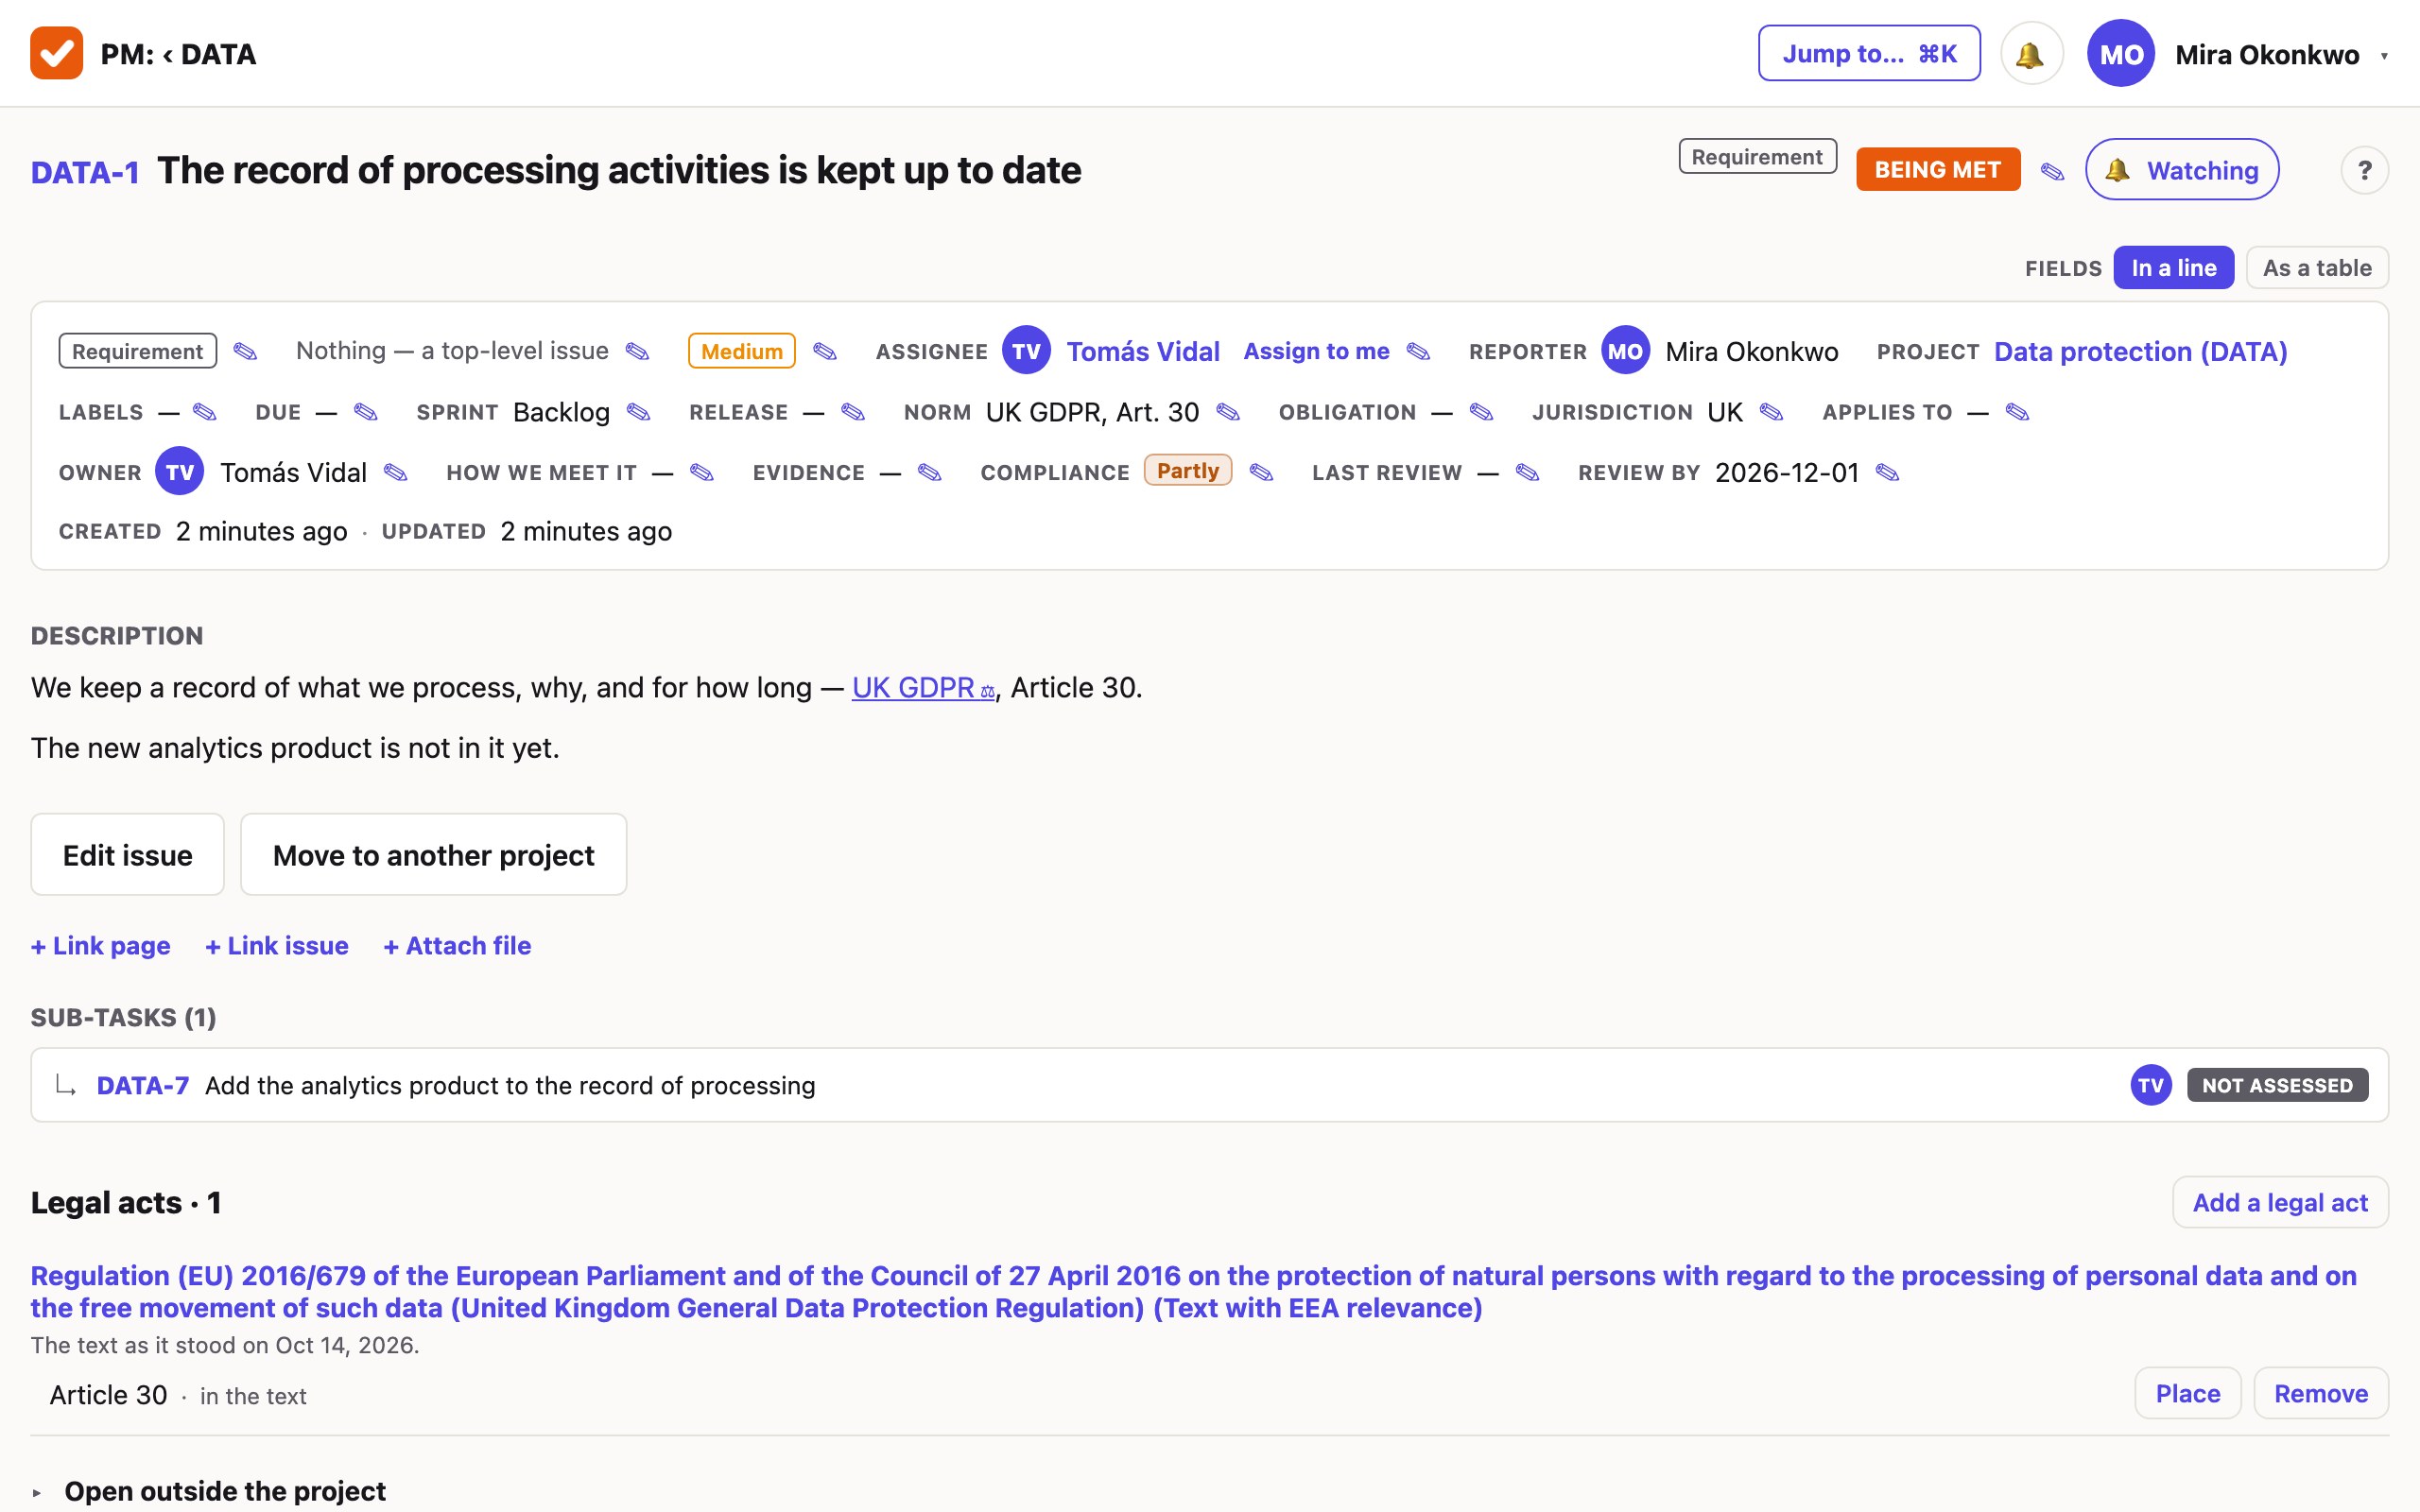Edit the Requirement type pencil icon
Viewport: 2420px width, 1512px height.
pos(245,351)
